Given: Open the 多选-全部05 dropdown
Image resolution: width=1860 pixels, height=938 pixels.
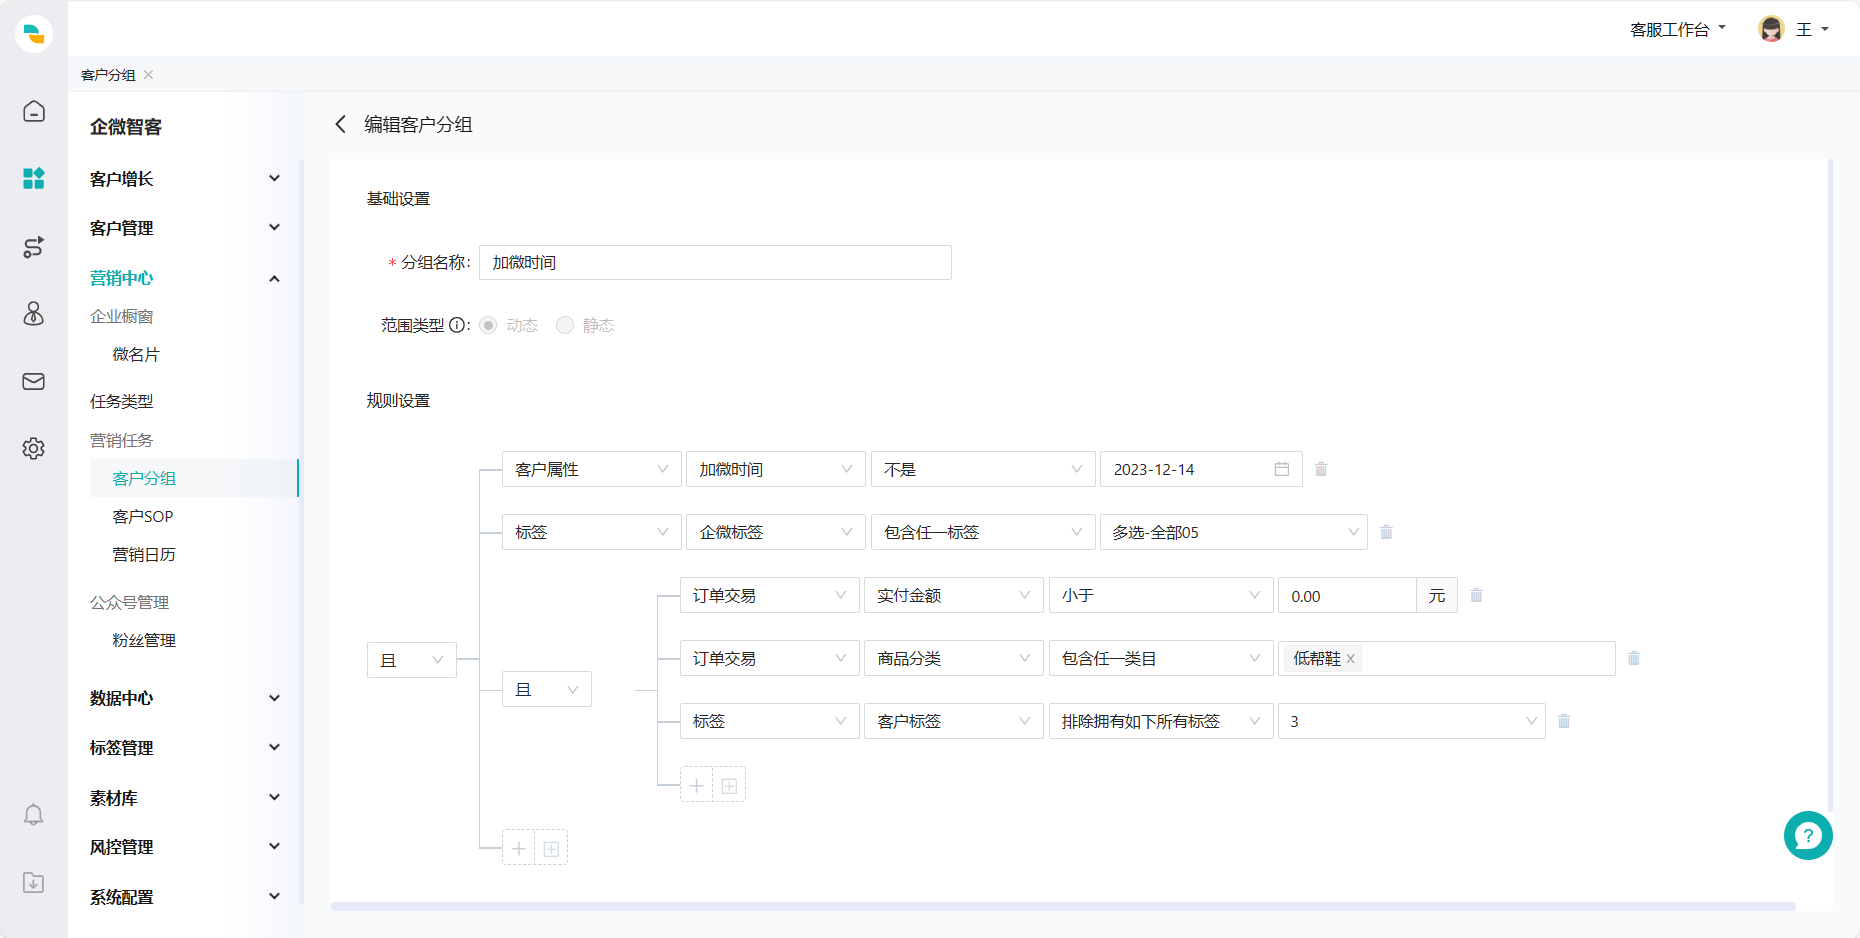Looking at the screenshot, I should [1234, 532].
